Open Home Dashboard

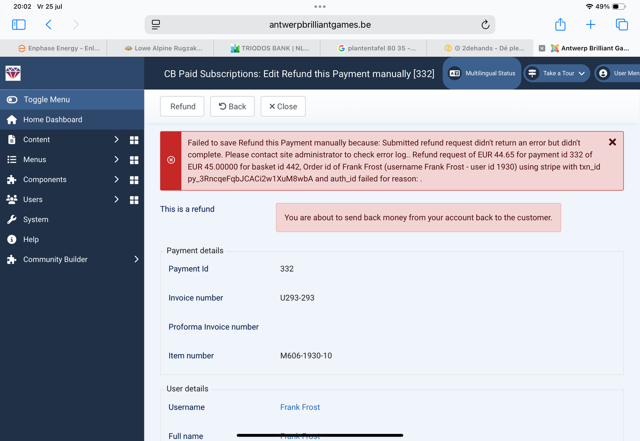72,120
